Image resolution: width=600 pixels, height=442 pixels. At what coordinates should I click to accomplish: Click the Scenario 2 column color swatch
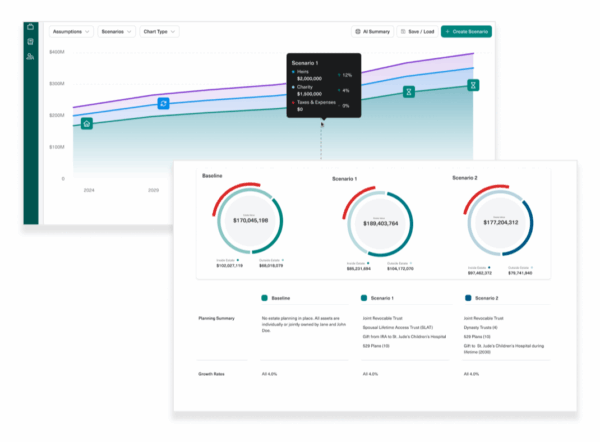(x=470, y=297)
